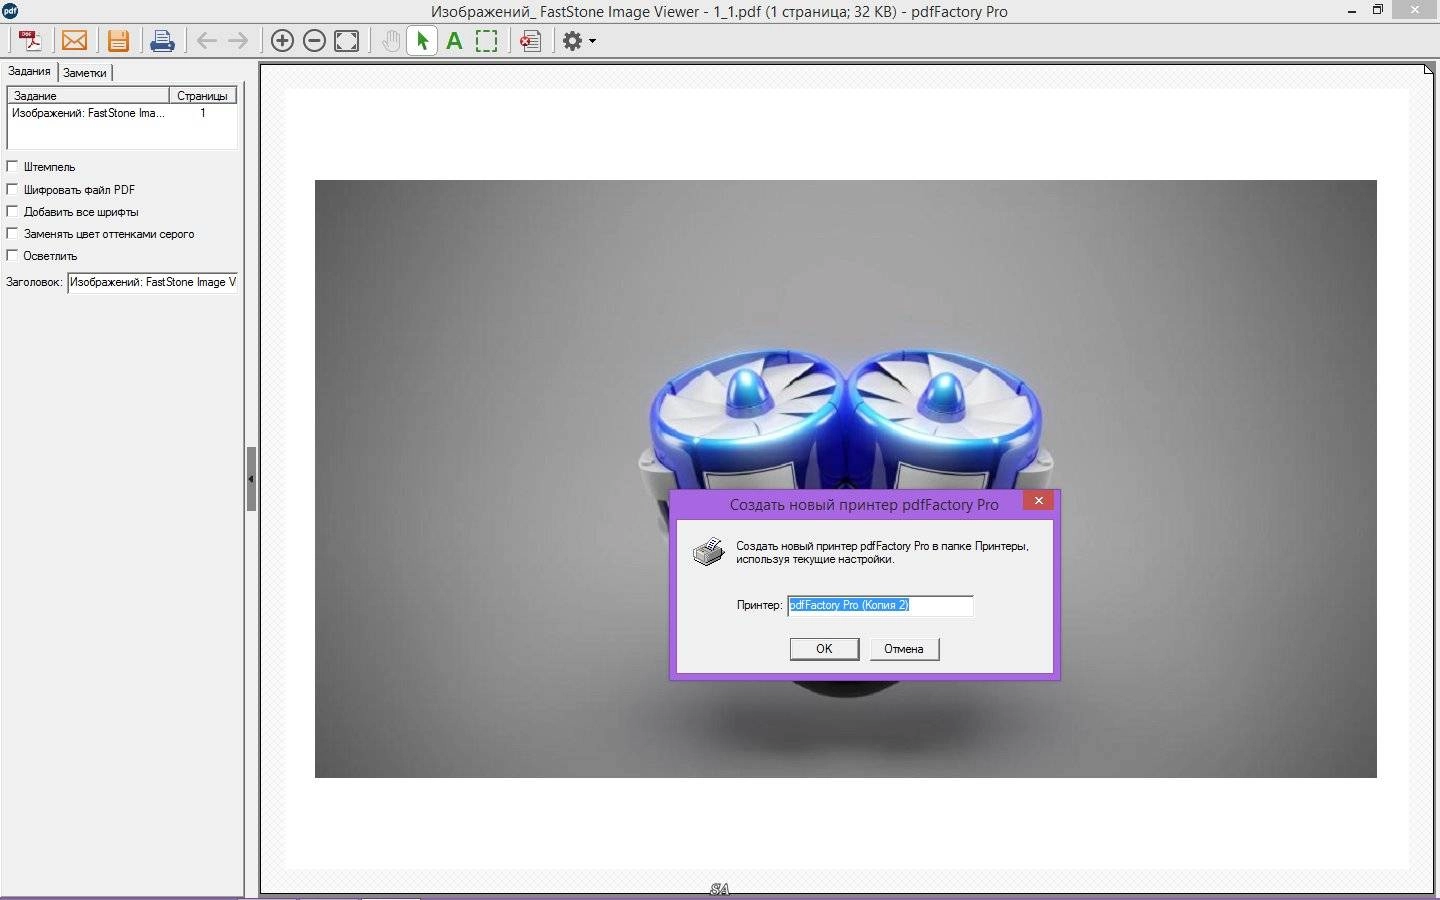Fit page to window icon
Image resolution: width=1440 pixels, height=900 pixels.
pos(346,41)
